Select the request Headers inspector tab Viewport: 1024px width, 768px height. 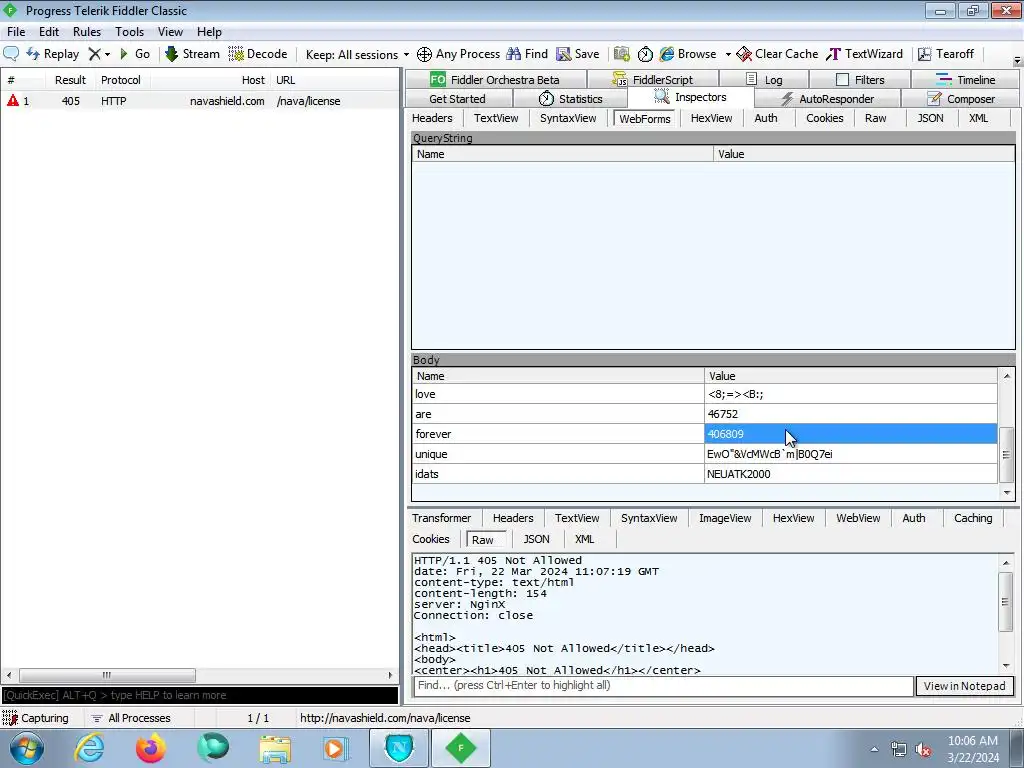432,118
